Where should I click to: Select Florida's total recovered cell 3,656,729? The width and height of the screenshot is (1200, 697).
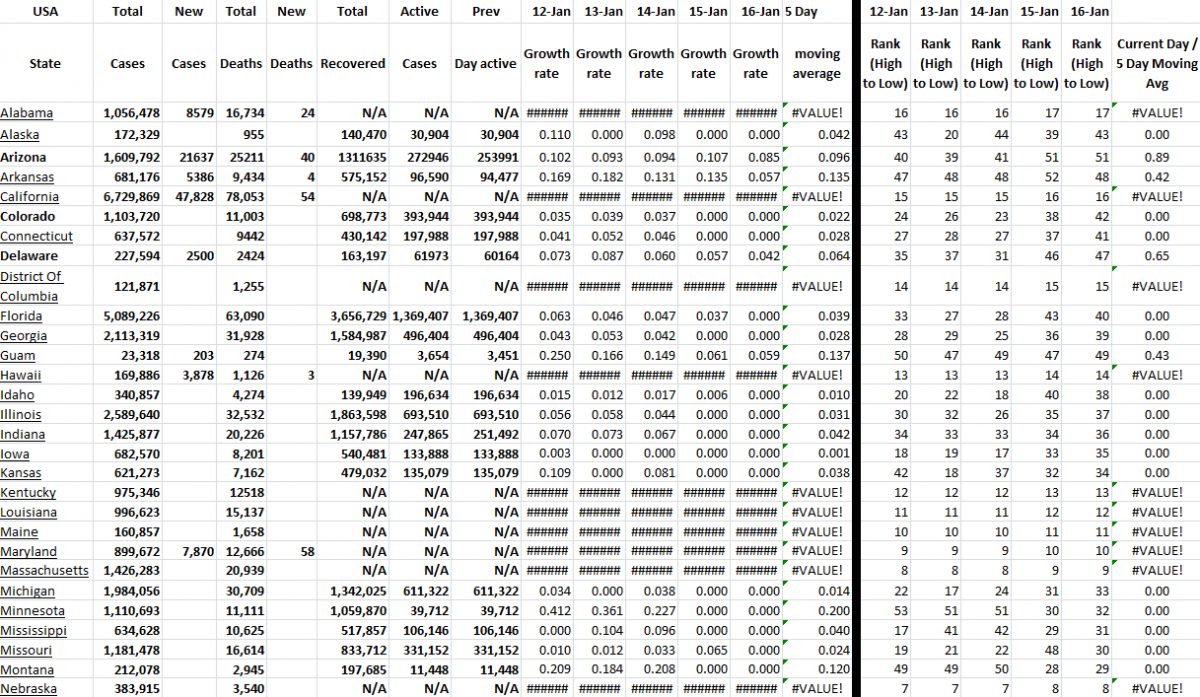pyautogui.click(x=353, y=316)
